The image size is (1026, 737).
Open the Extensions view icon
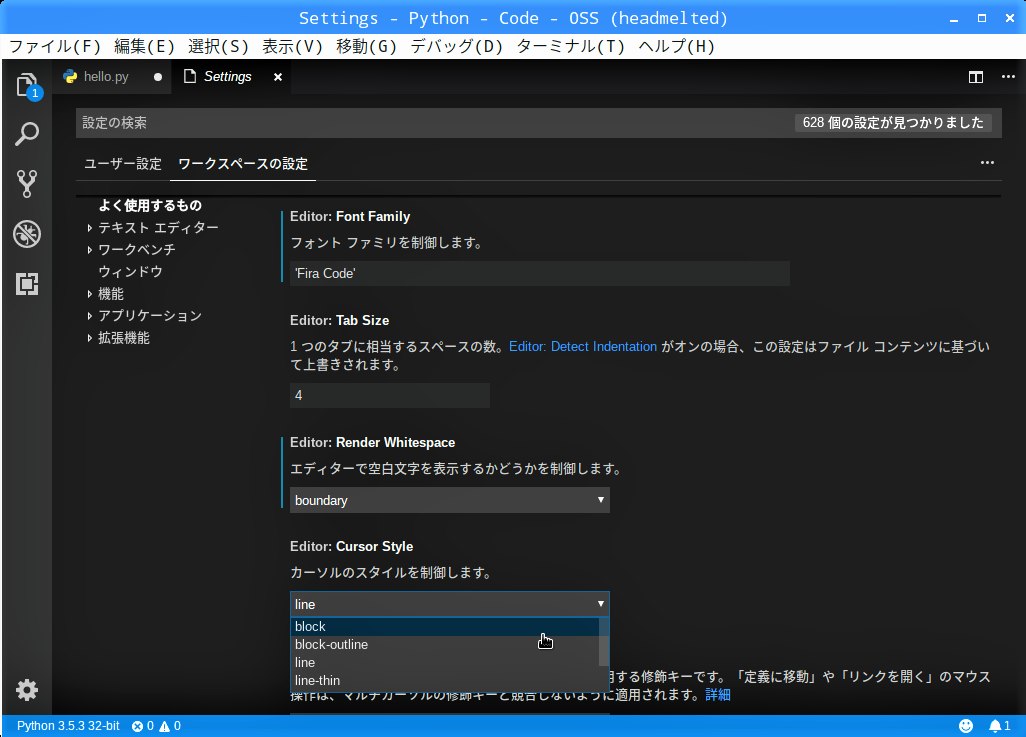pyautogui.click(x=27, y=283)
